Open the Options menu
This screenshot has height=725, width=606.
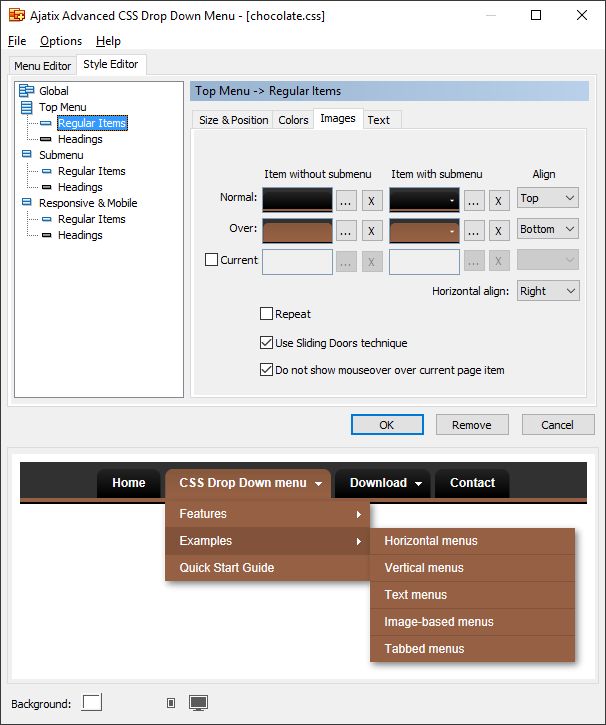click(61, 41)
